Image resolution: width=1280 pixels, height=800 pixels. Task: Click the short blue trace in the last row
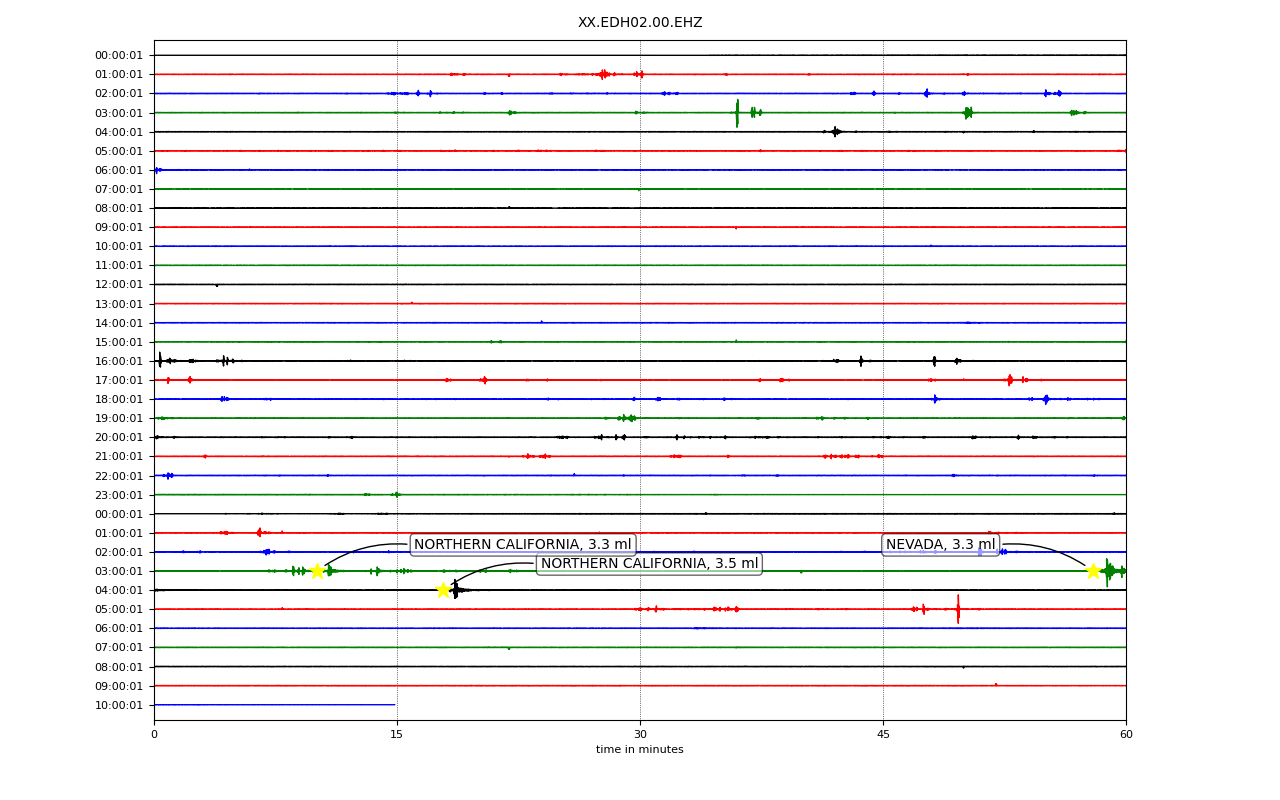pyautogui.click(x=275, y=705)
